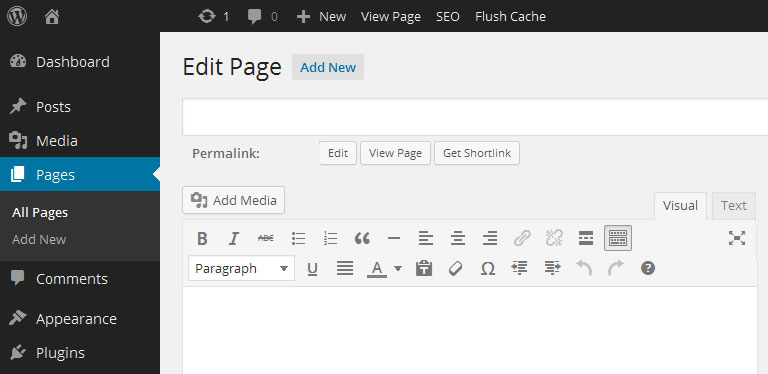Decrease the indent
Image resolution: width=768 pixels, height=374 pixels.
point(520,268)
